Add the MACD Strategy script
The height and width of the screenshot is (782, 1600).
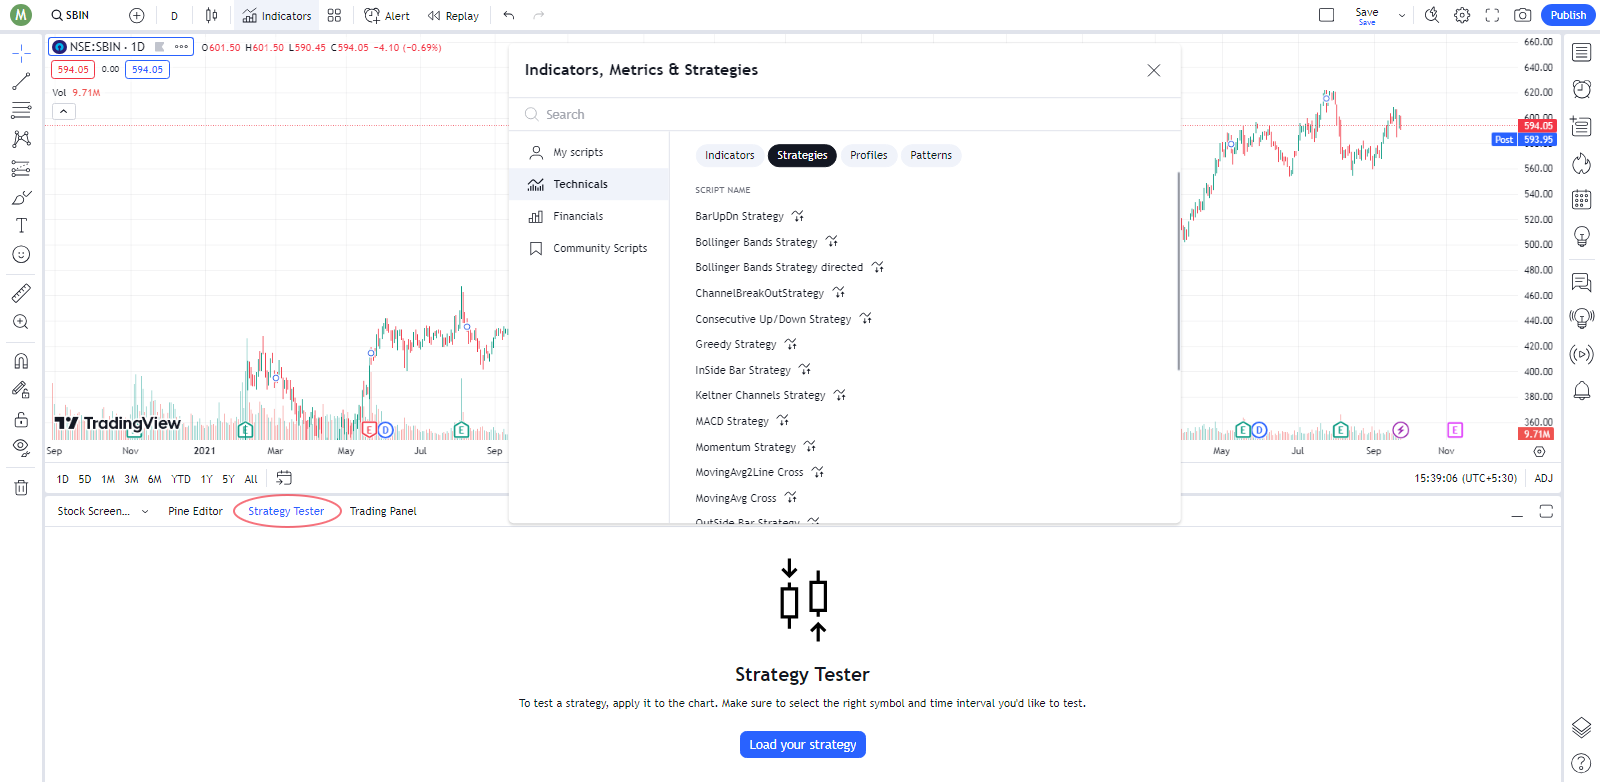(732, 421)
